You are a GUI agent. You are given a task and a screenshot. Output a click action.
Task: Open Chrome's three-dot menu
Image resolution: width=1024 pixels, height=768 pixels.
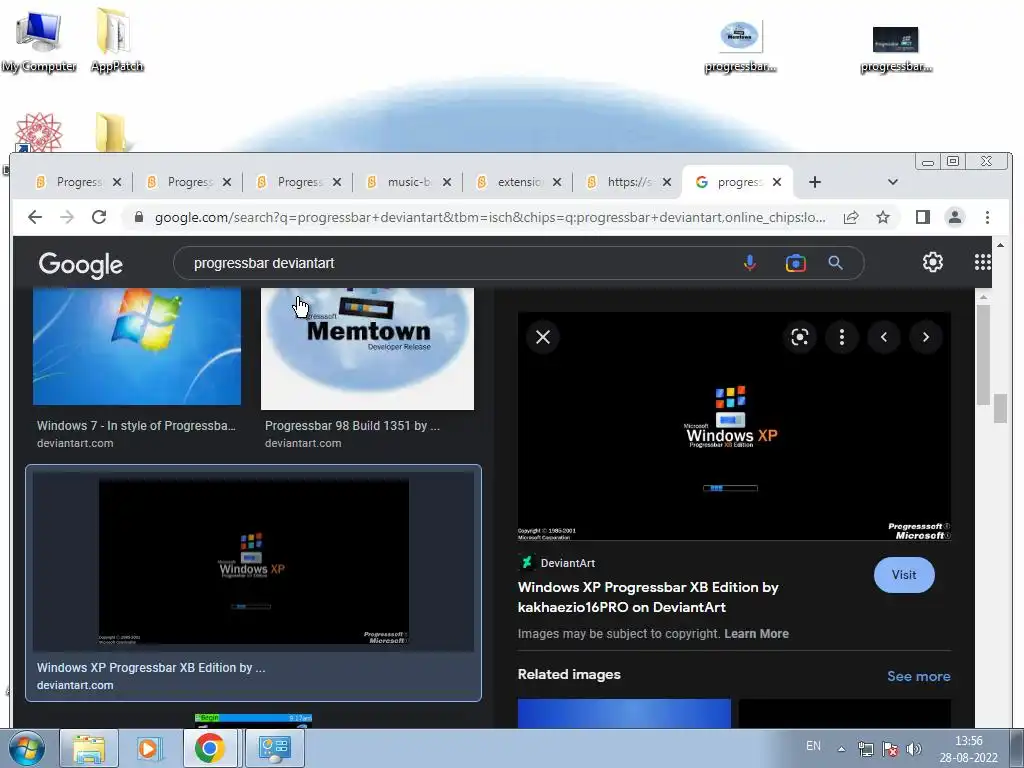(987, 217)
